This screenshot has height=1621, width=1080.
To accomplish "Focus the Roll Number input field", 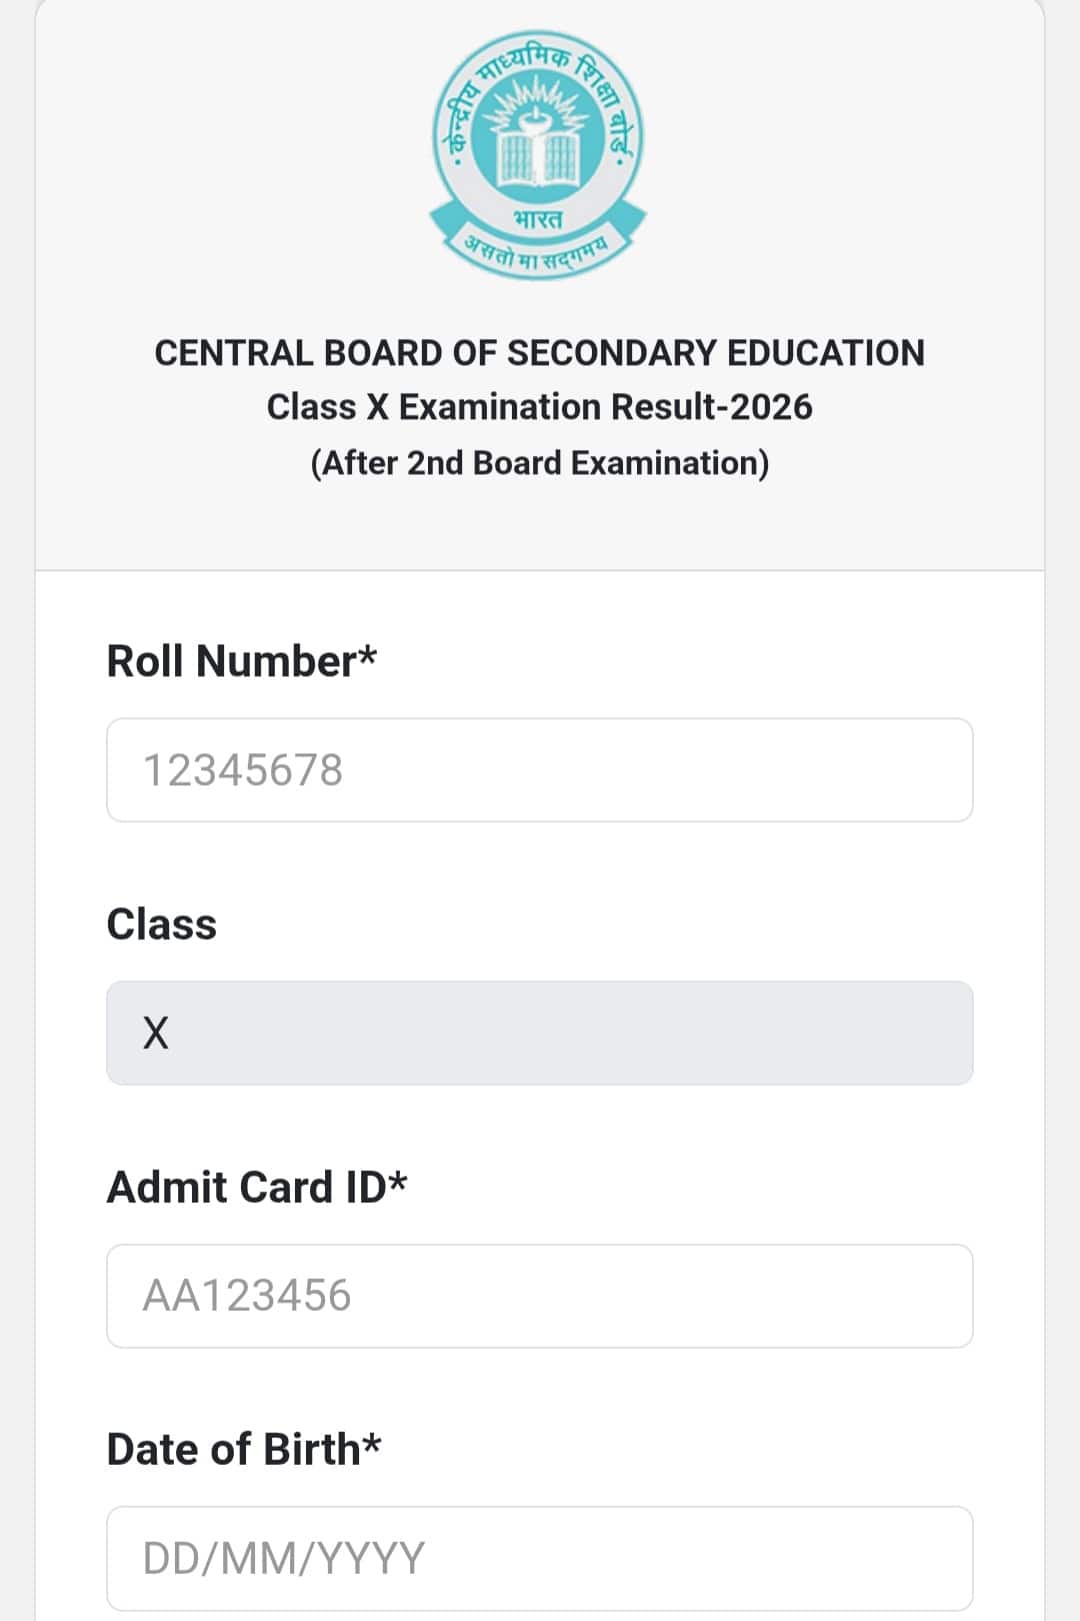I will click(x=540, y=770).
